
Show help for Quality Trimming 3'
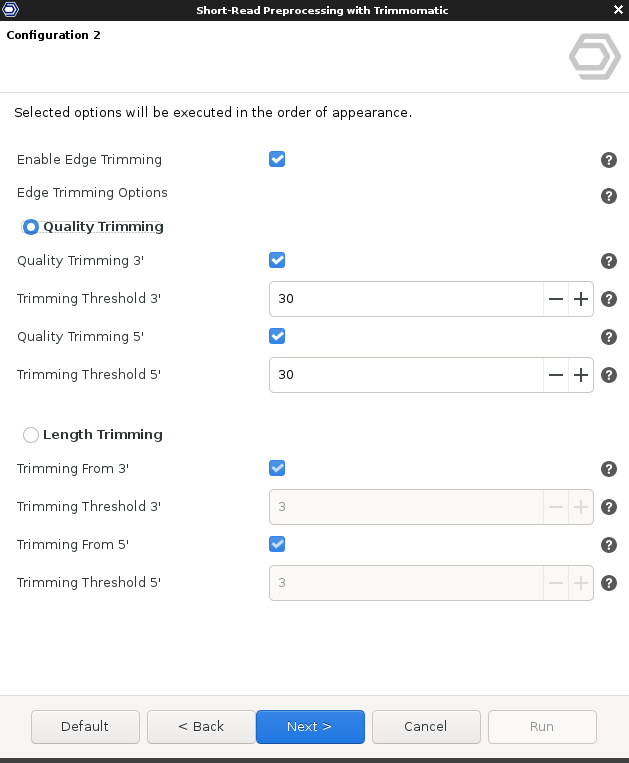[609, 261]
